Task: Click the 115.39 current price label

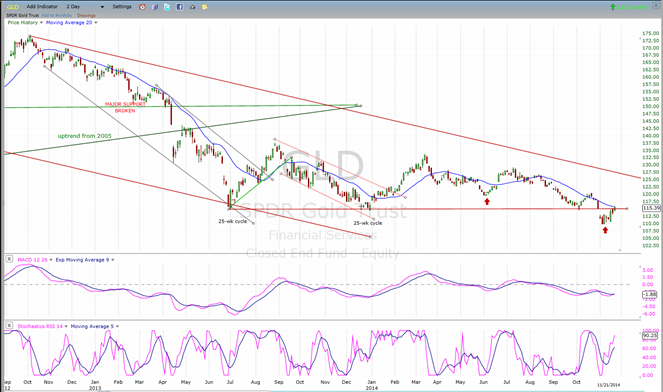Action: [x=651, y=208]
